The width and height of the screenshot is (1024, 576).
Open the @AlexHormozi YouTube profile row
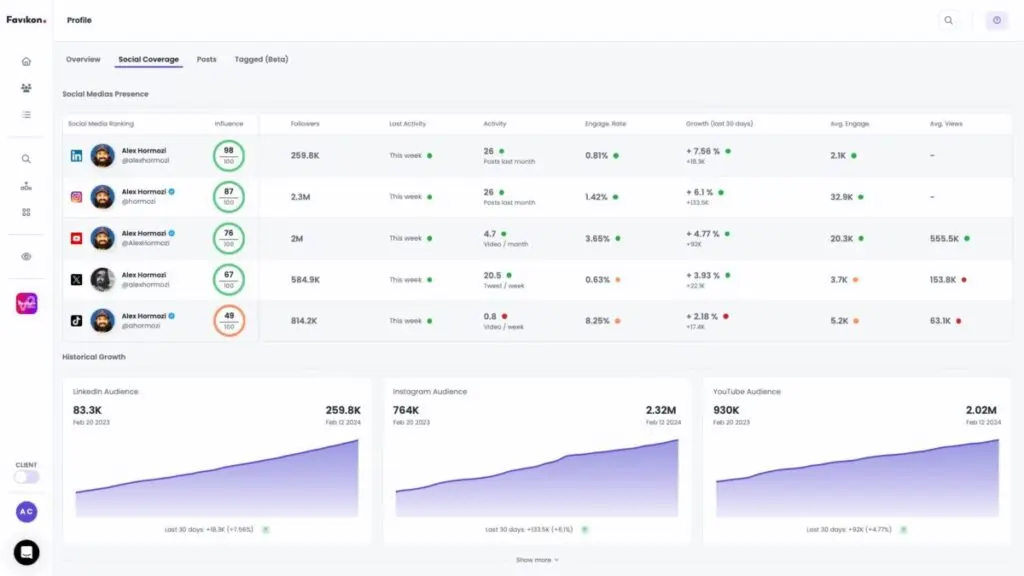[145, 238]
